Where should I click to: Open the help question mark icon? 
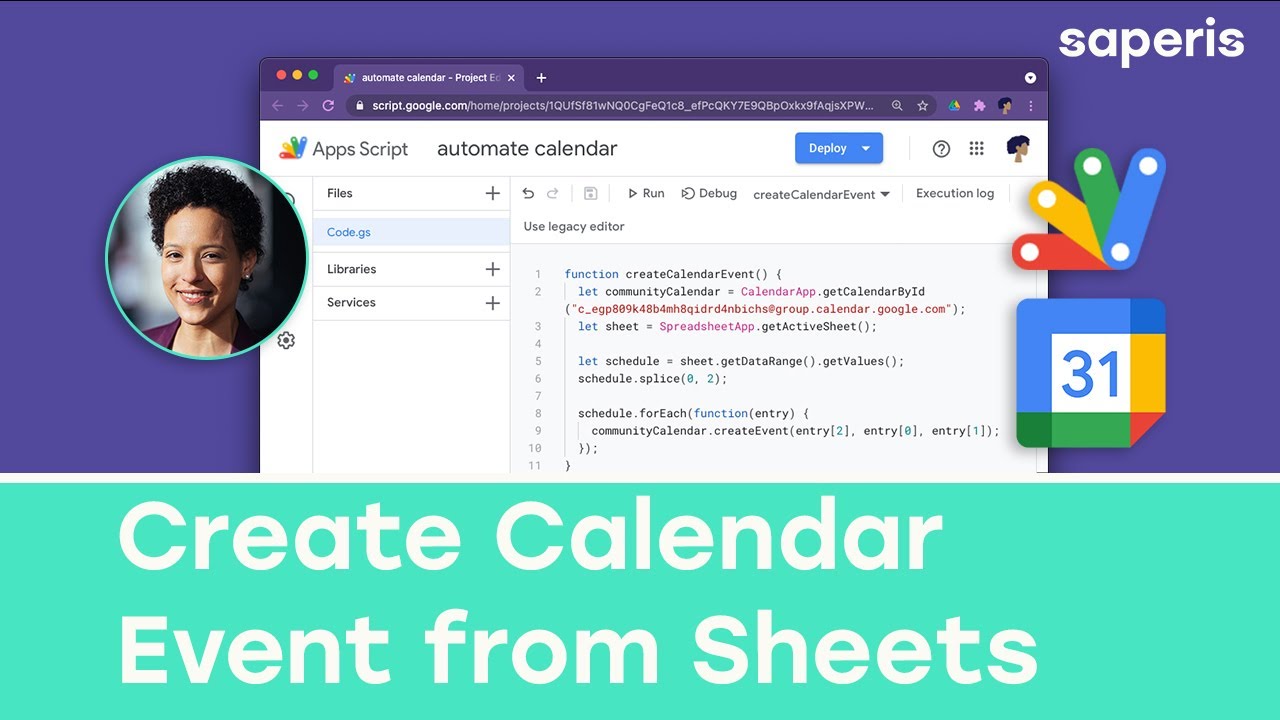(x=941, y=149)
